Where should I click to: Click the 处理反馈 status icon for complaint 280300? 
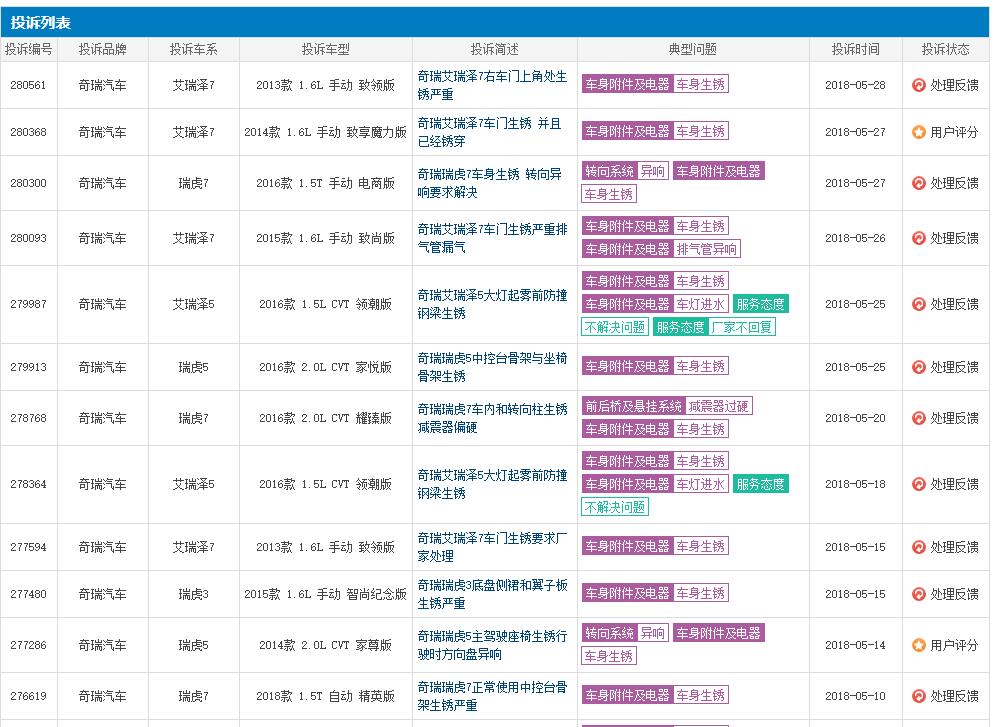click(x=919, y=183)
